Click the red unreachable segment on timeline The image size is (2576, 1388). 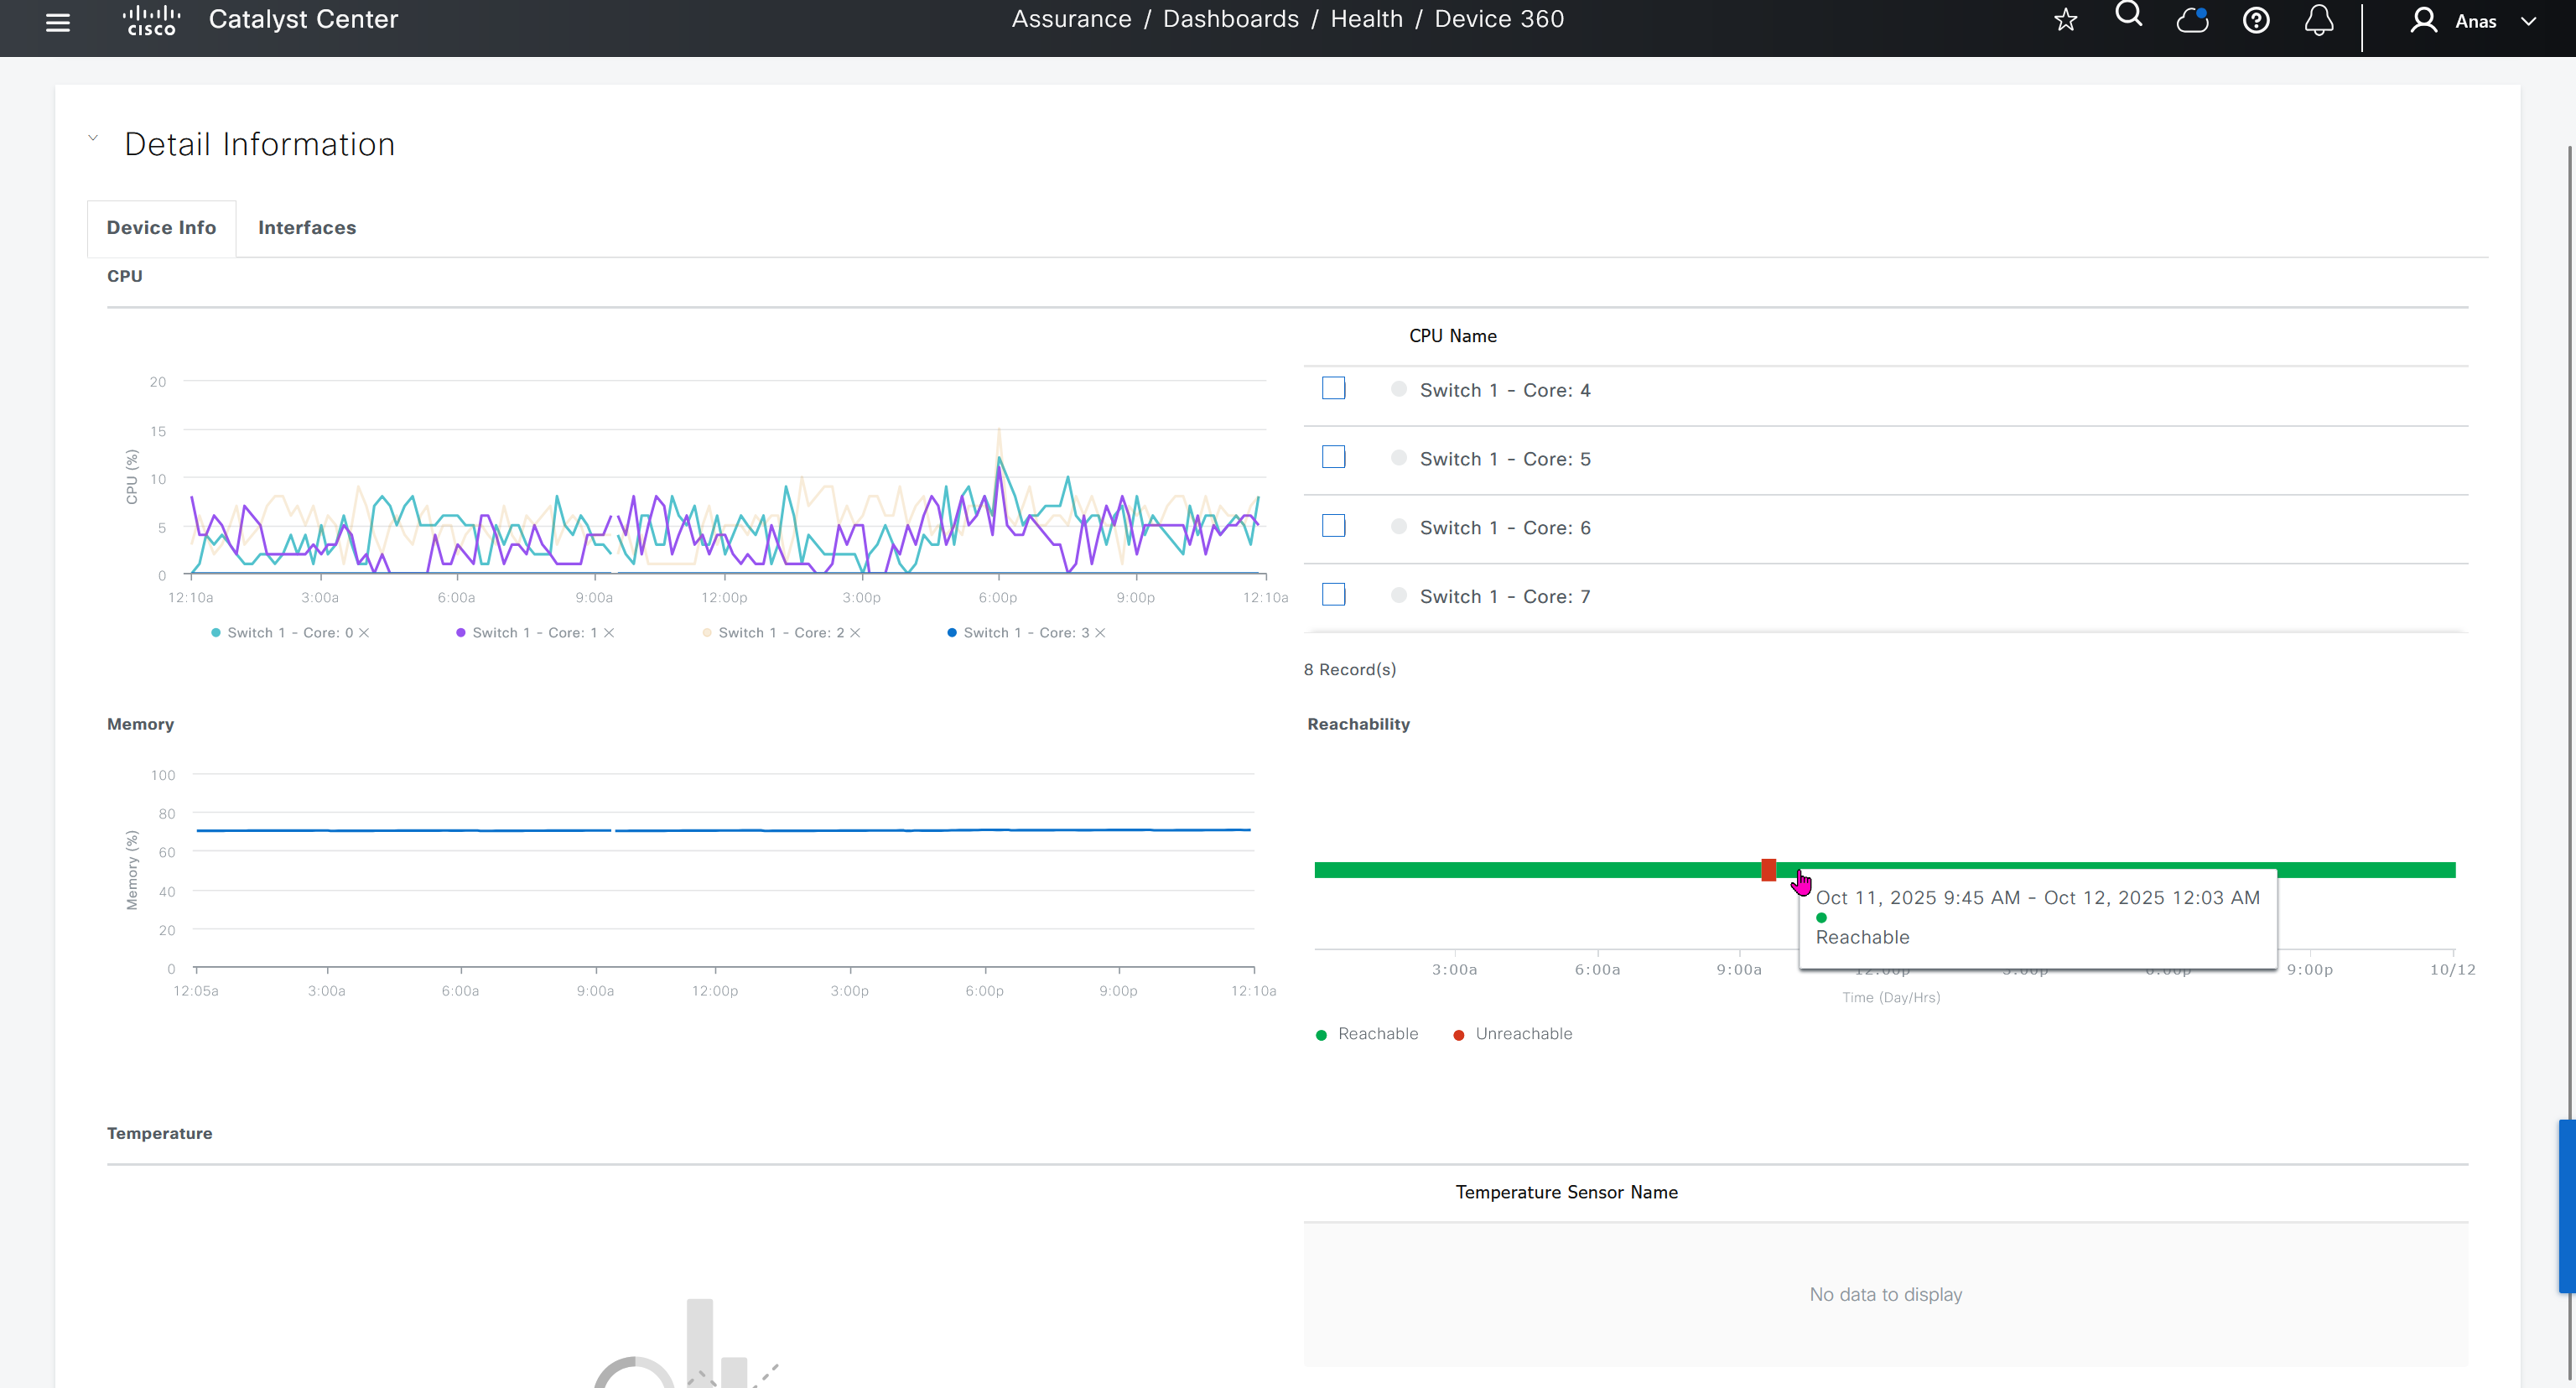1768,870
